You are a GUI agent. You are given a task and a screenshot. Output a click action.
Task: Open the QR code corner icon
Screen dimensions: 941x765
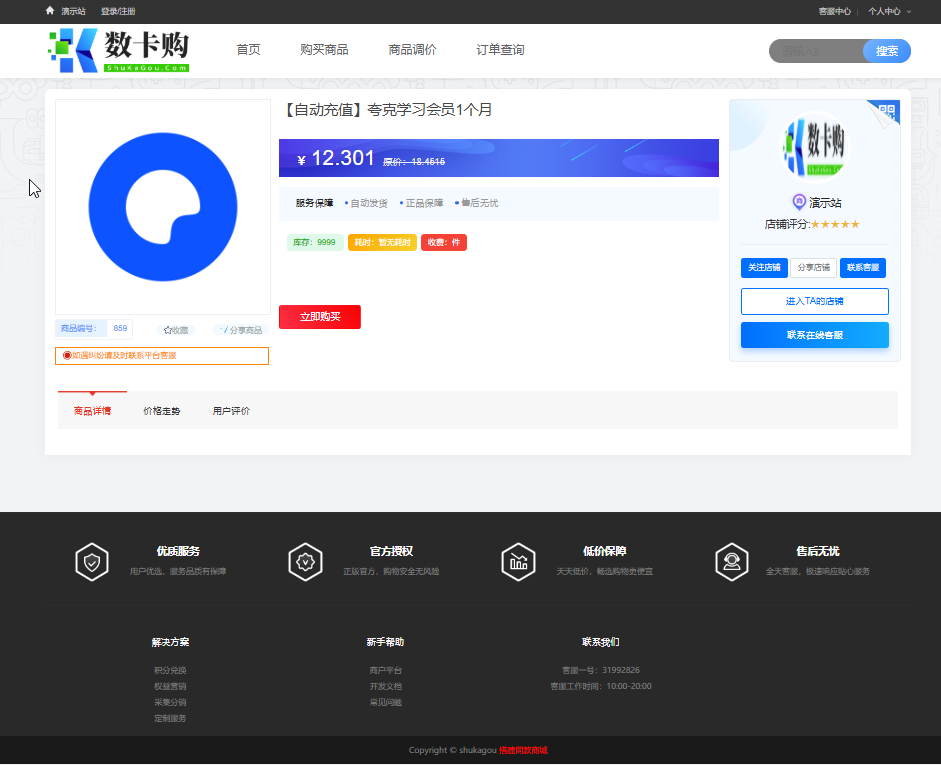(886, 112)
